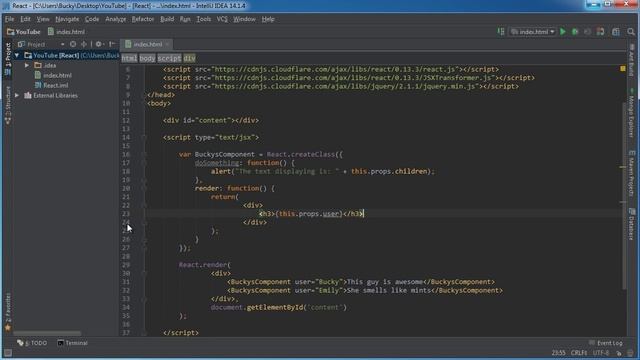The image size is (640, 360).
Task: Open the Search Everywhere magnifier
Action: pyautogui.click(x=631, y=31)
